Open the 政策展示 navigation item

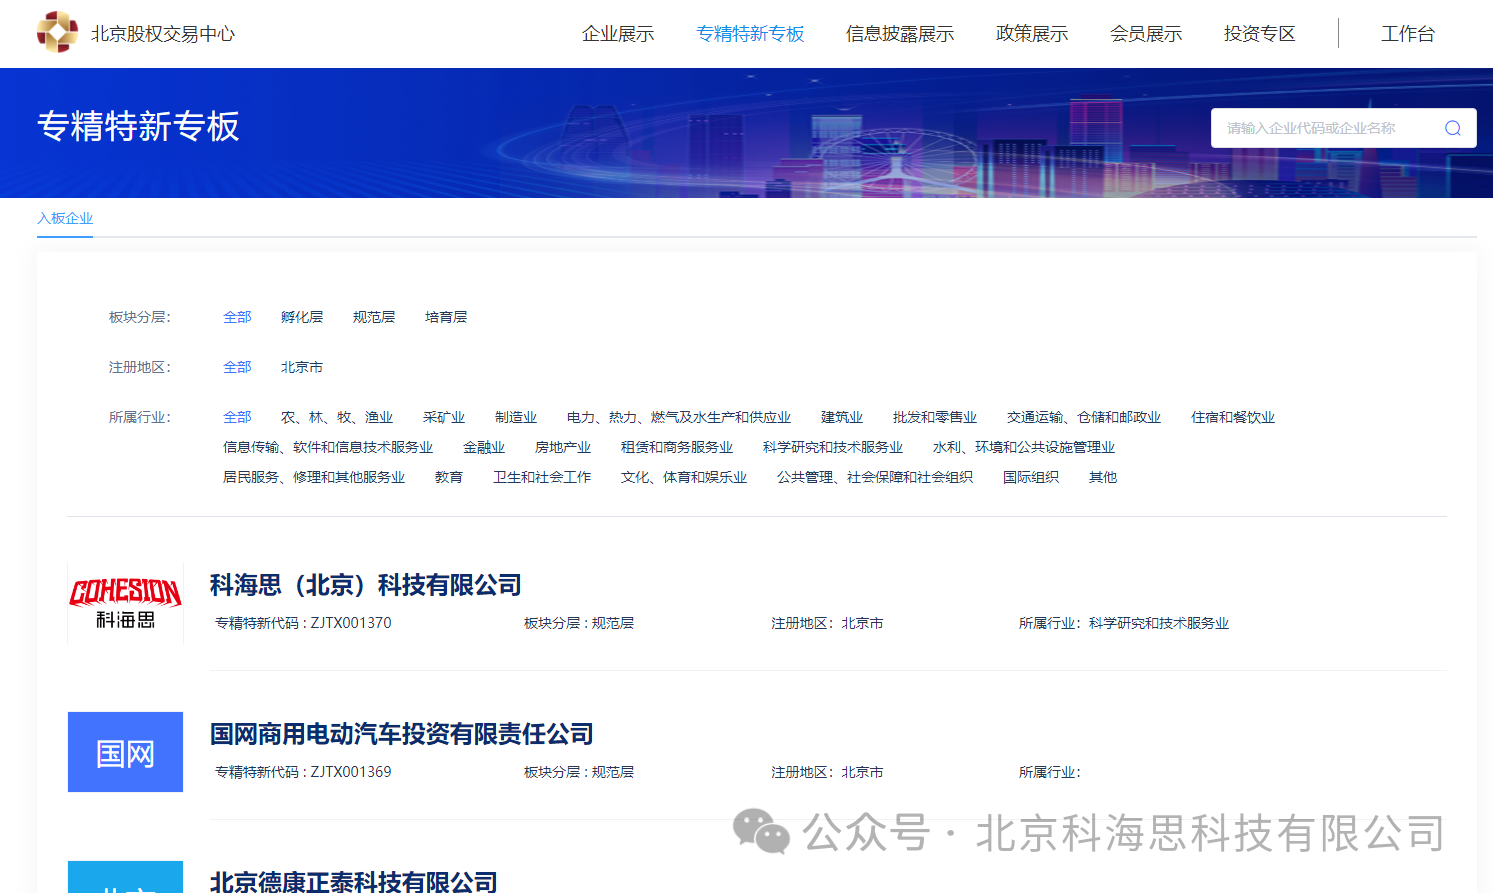(1032, 34)
